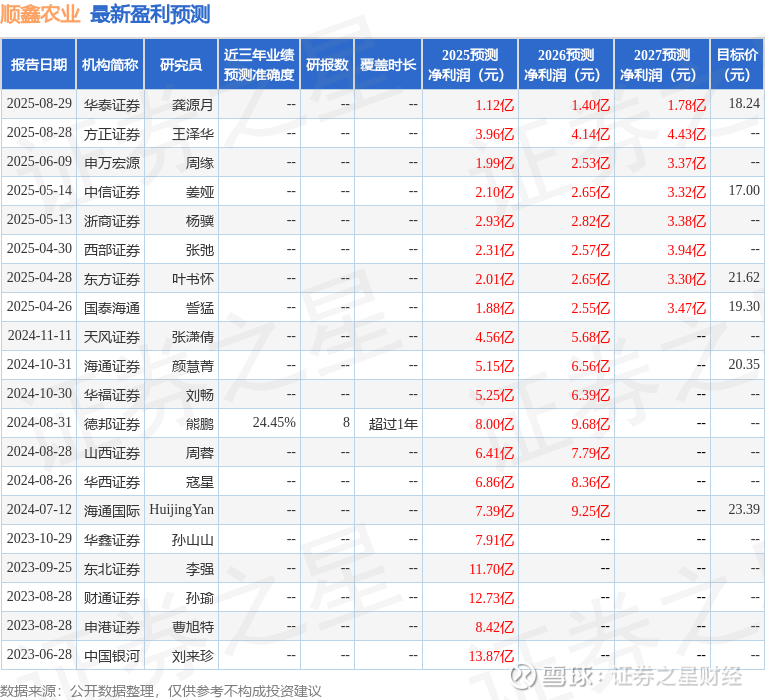Click the target price 19.30
This screenshot has width=765, height=700.
(x=744, y=306)
